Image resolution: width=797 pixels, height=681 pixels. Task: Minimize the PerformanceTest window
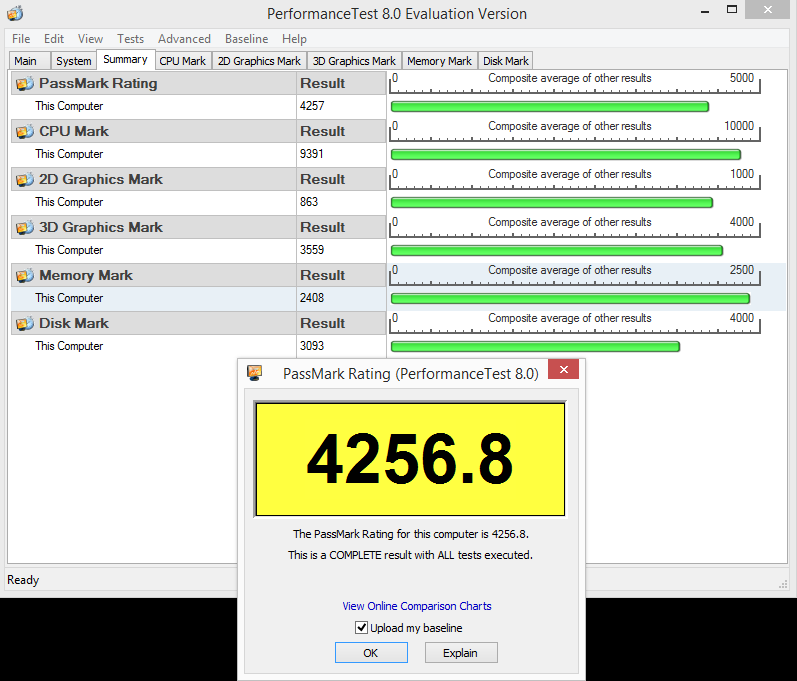click(704, 11)
